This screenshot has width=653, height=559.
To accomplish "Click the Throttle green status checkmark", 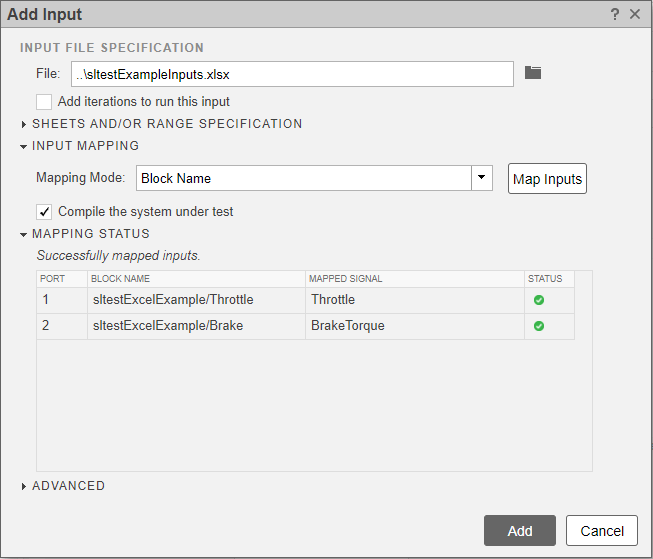I will pos(539,299).
